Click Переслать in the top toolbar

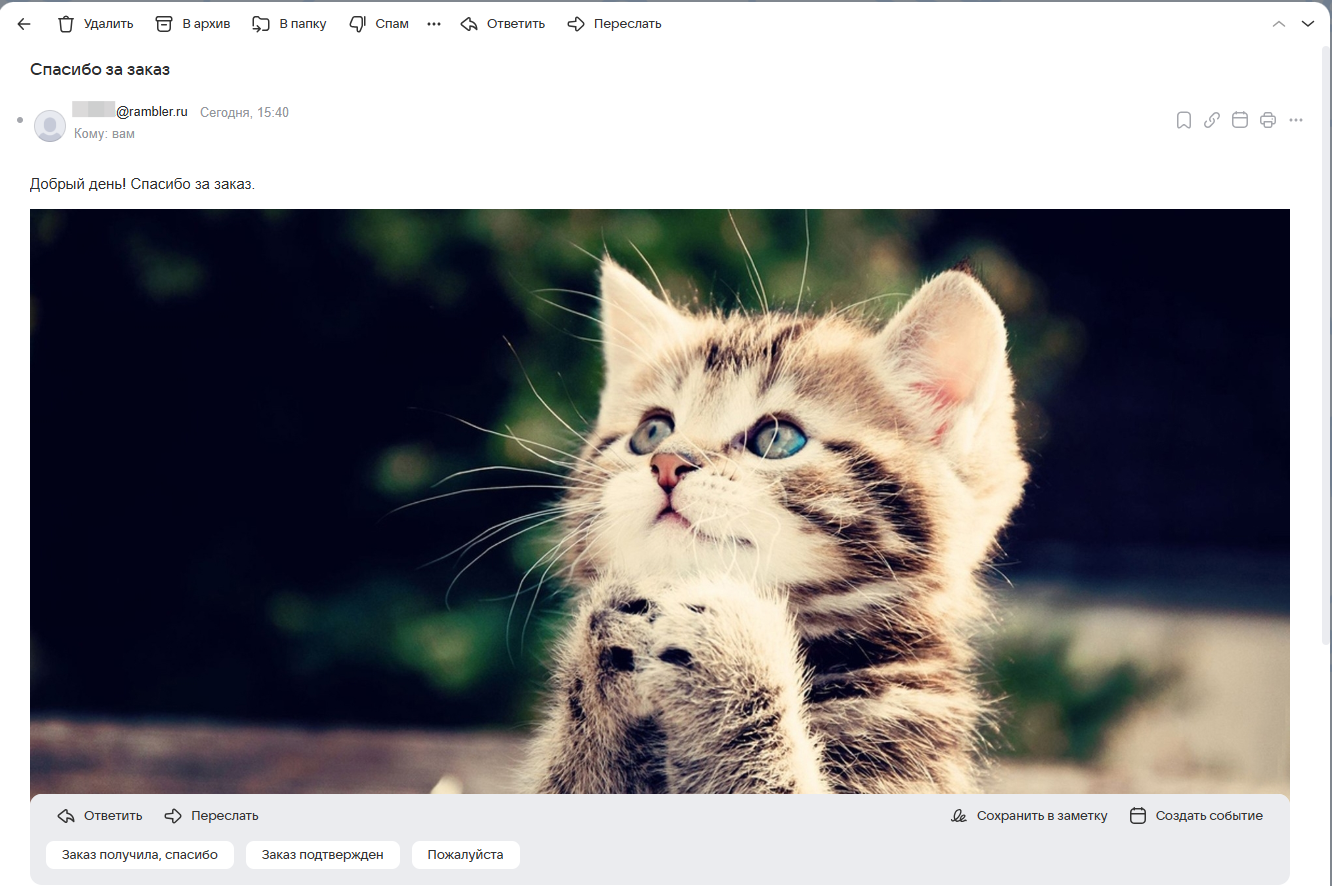[x=614, y=24]
